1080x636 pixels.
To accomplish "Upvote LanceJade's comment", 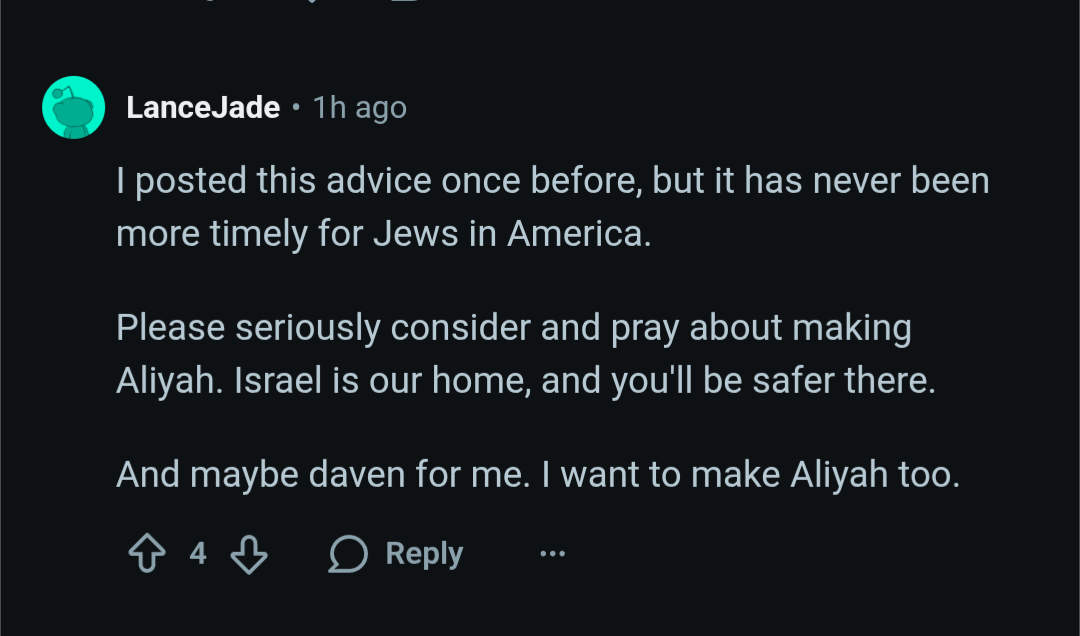I will 147,554.
